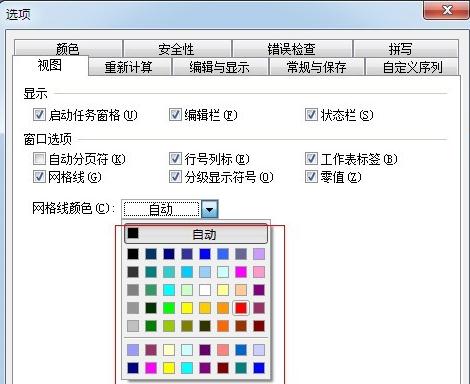Uncheck the 编辑栏 option
The image size is (470, 384).
[175, 115]
